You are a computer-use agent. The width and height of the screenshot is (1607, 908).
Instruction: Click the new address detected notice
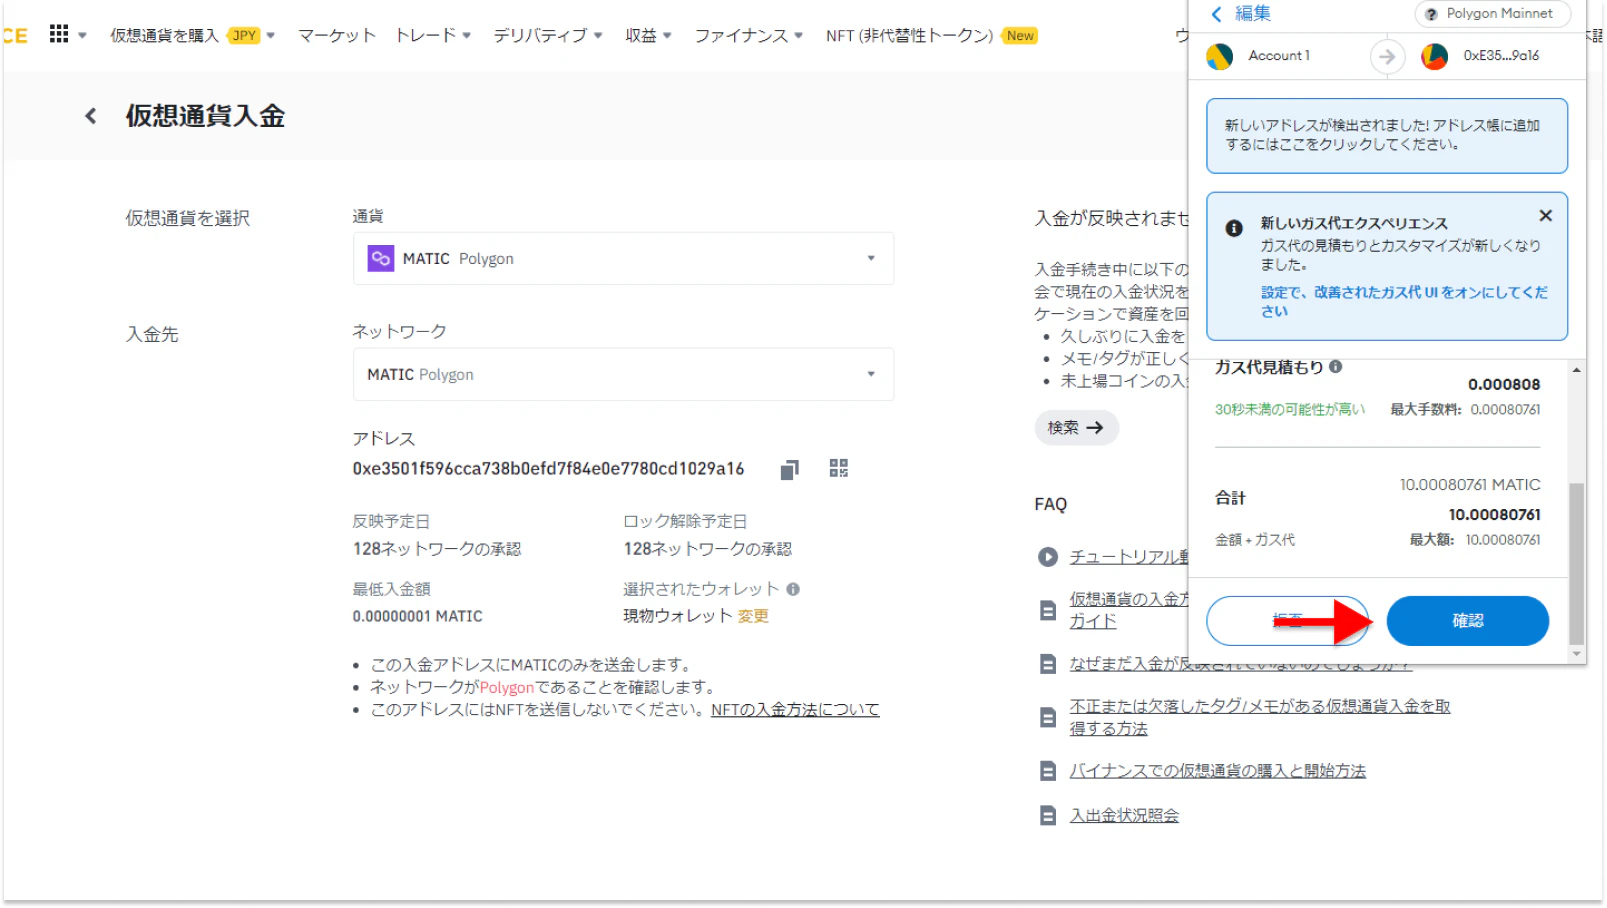[1386, 135]
